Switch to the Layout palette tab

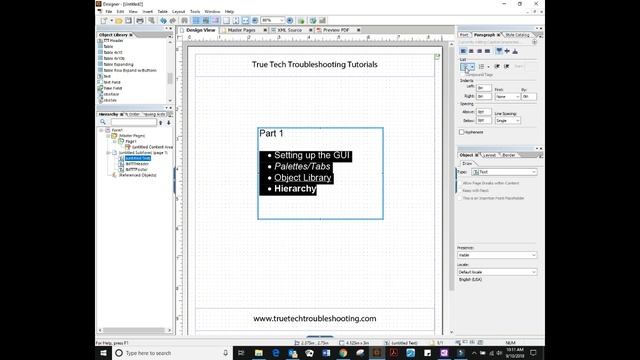click(489, 155)
